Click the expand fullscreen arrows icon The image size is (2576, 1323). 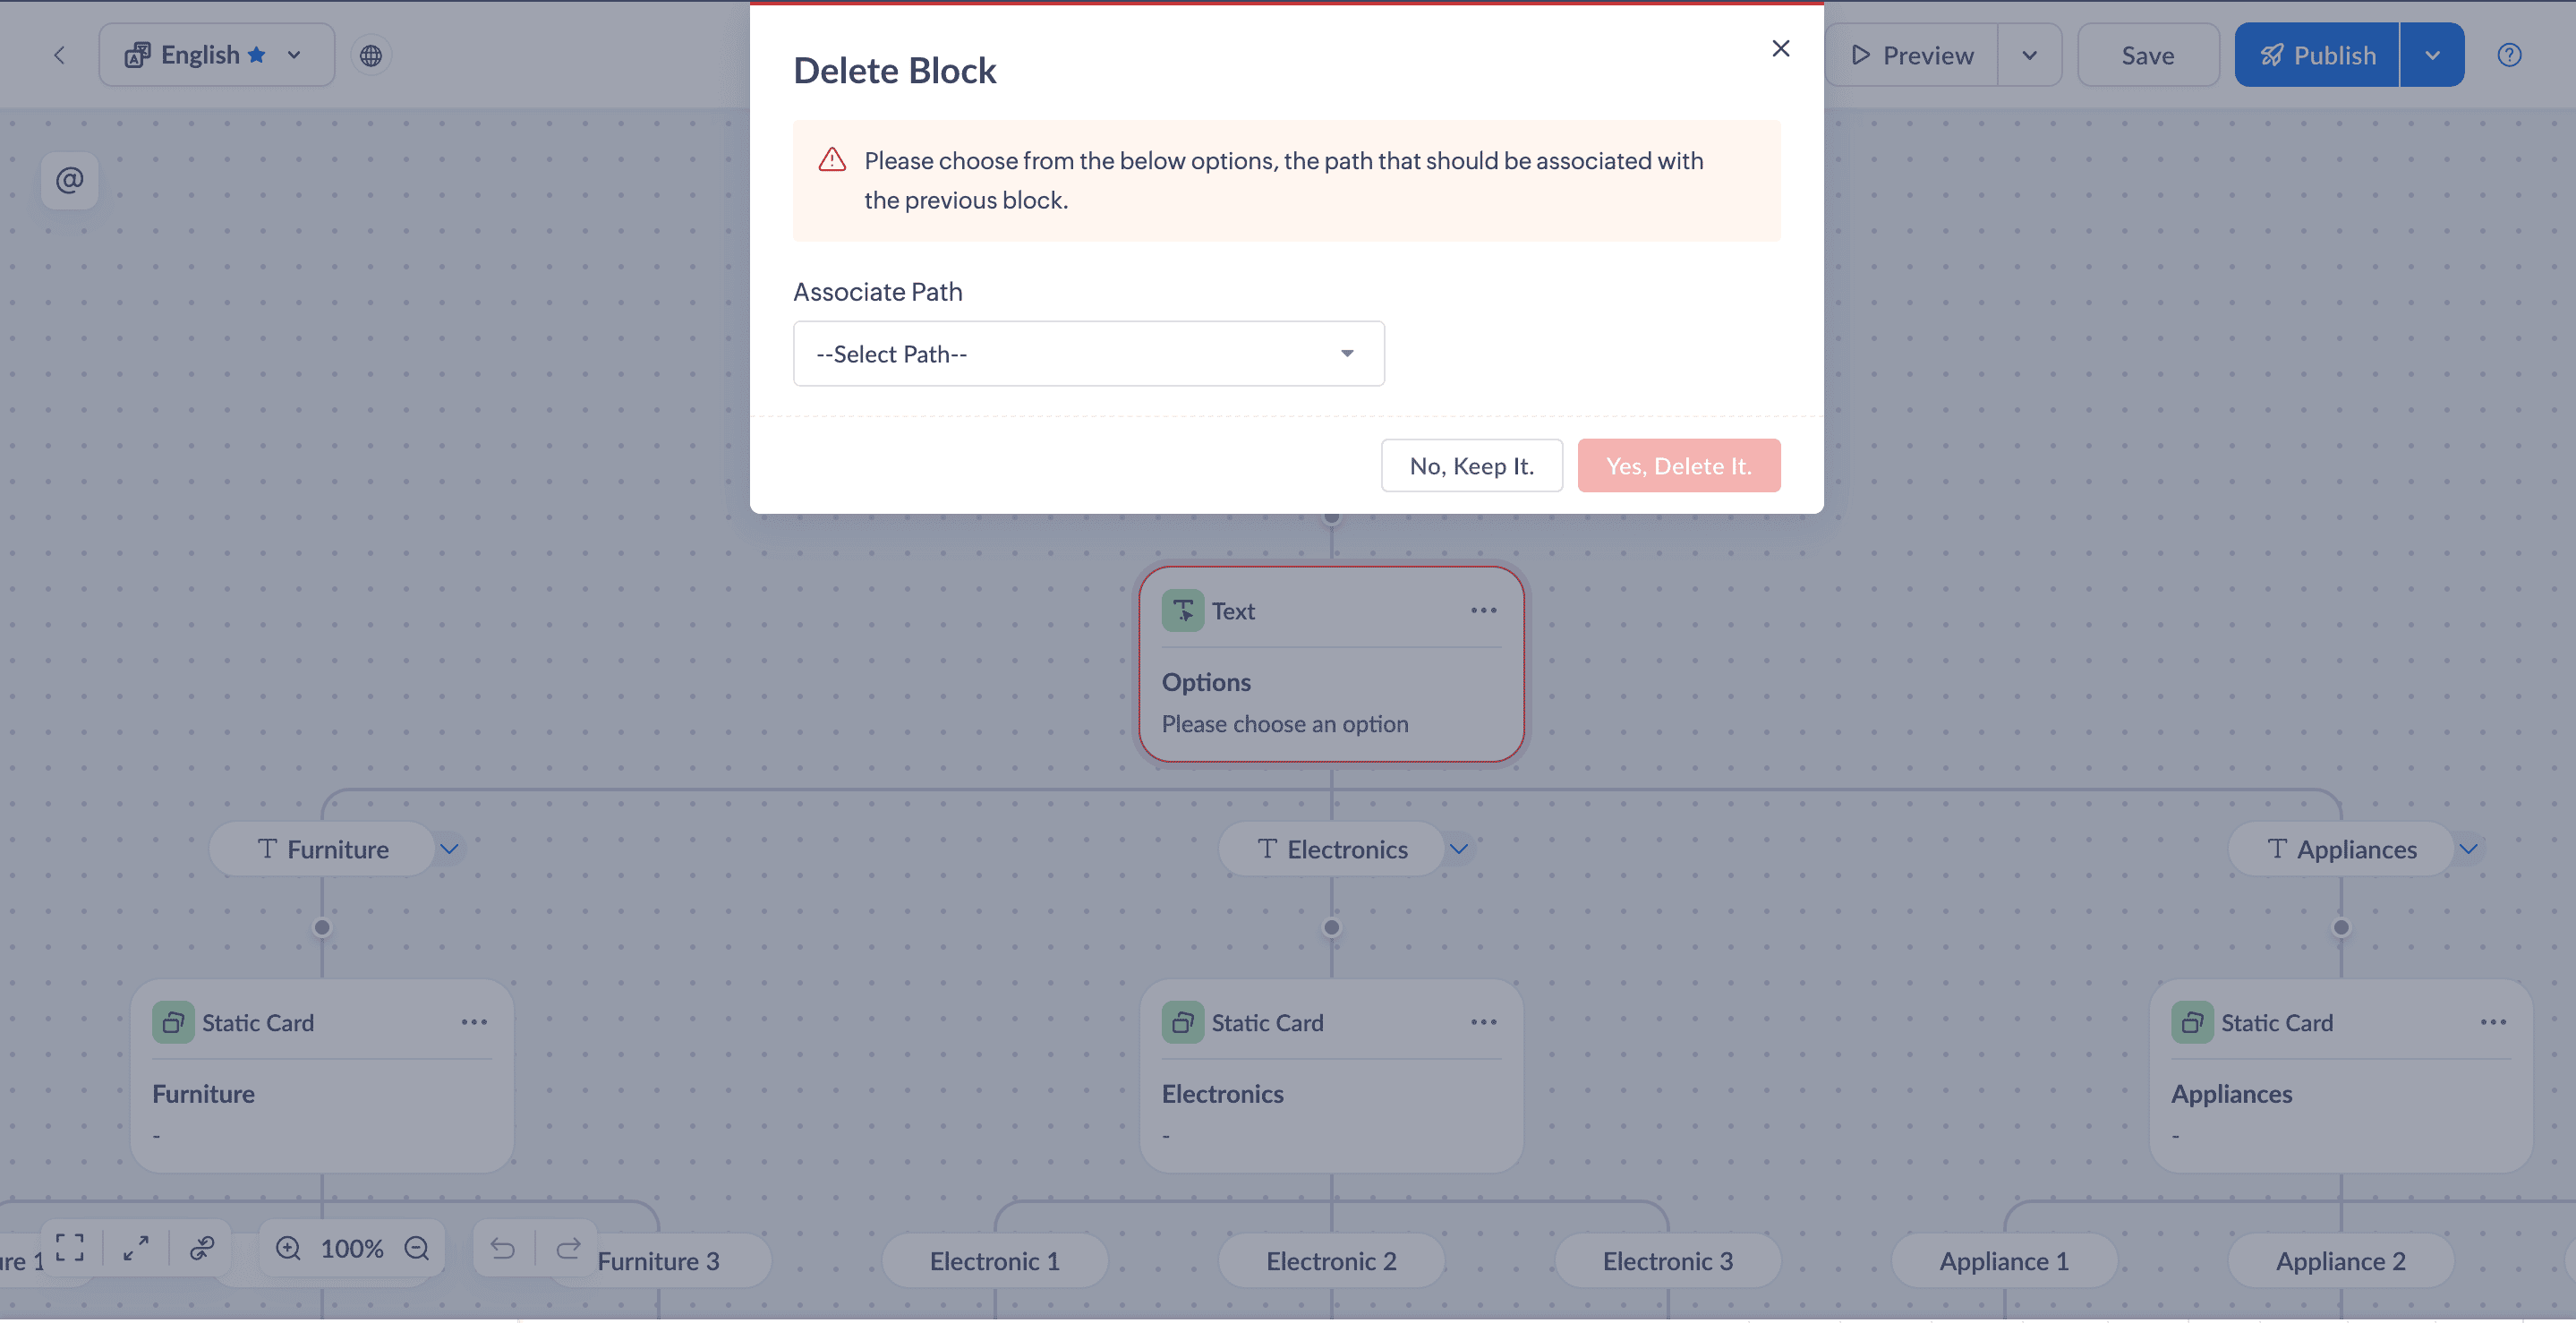pos(136,1247)
